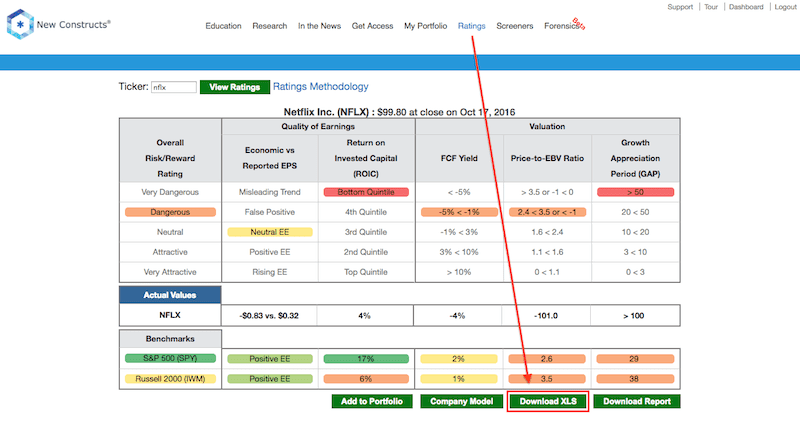800x421 pixels.
Task: Click the -101.0 Price-to-EBV value
Action: [546, 316]
